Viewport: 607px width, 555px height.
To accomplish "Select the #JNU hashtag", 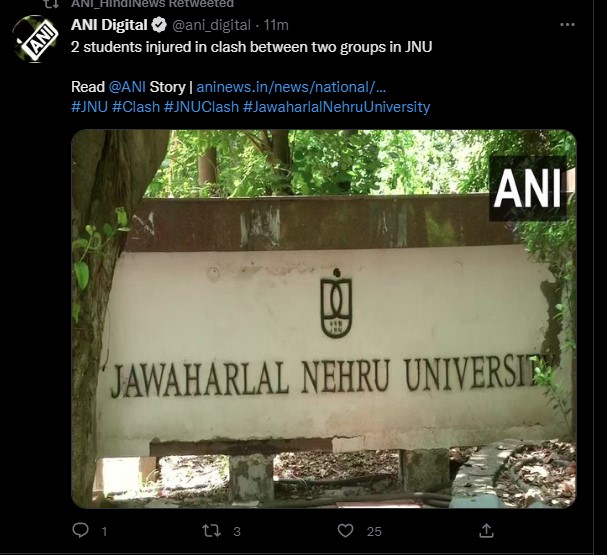I will coord(89,107).
